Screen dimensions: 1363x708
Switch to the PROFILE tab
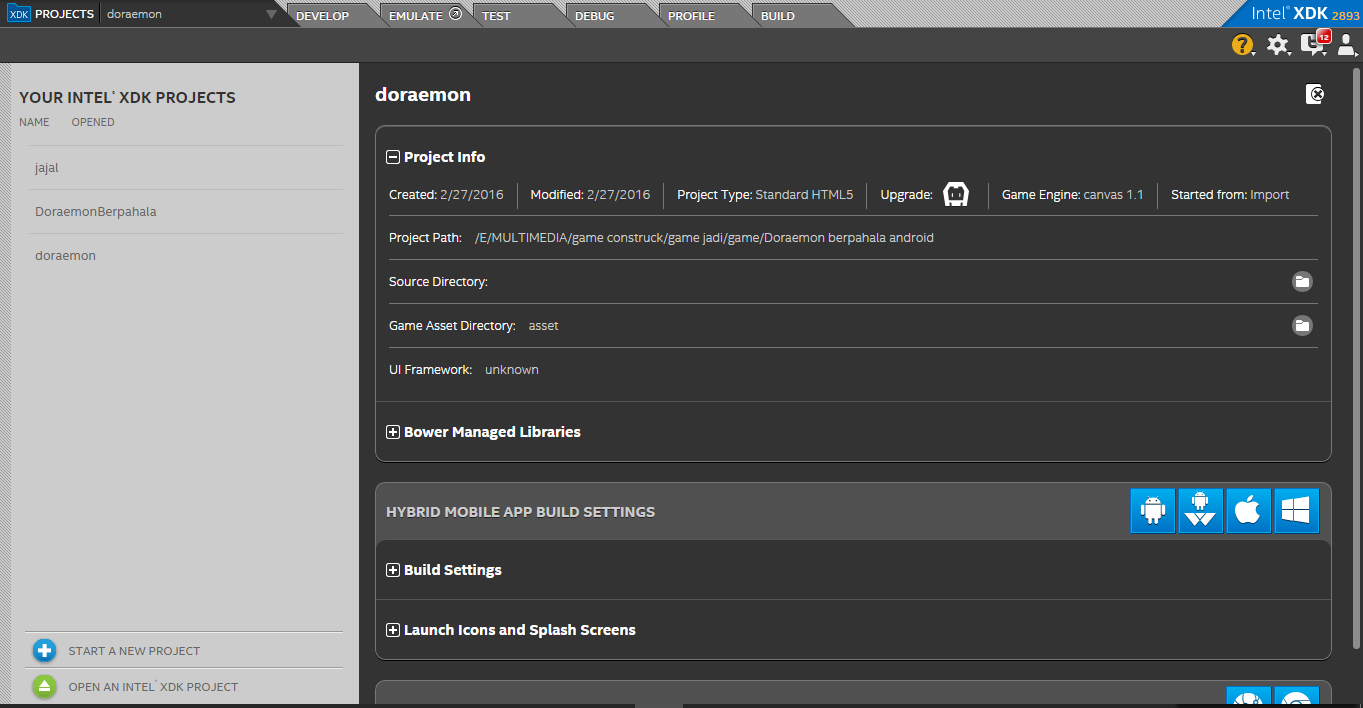[x=692, y=16]
